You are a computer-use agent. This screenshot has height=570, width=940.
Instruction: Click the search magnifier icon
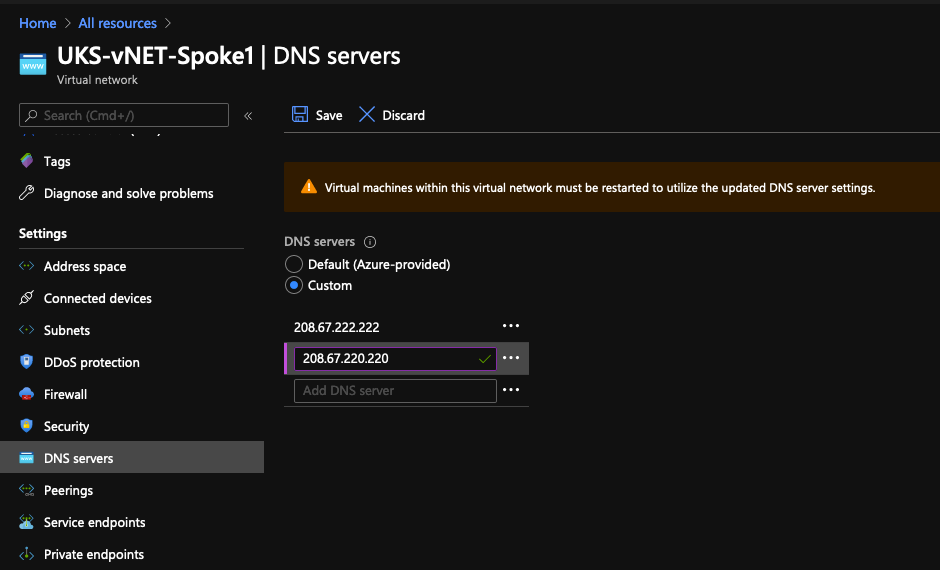click(32, 115)
